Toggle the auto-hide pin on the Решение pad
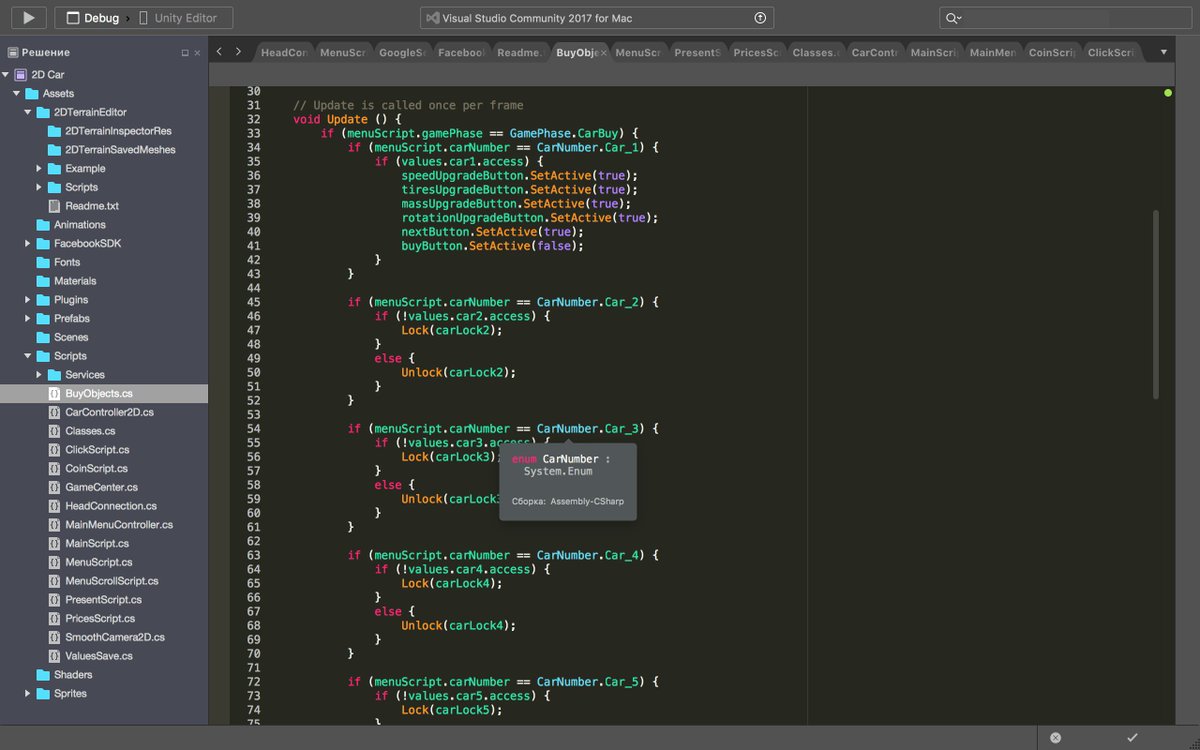Screen dimensions: 1200x750 (185, 52)
